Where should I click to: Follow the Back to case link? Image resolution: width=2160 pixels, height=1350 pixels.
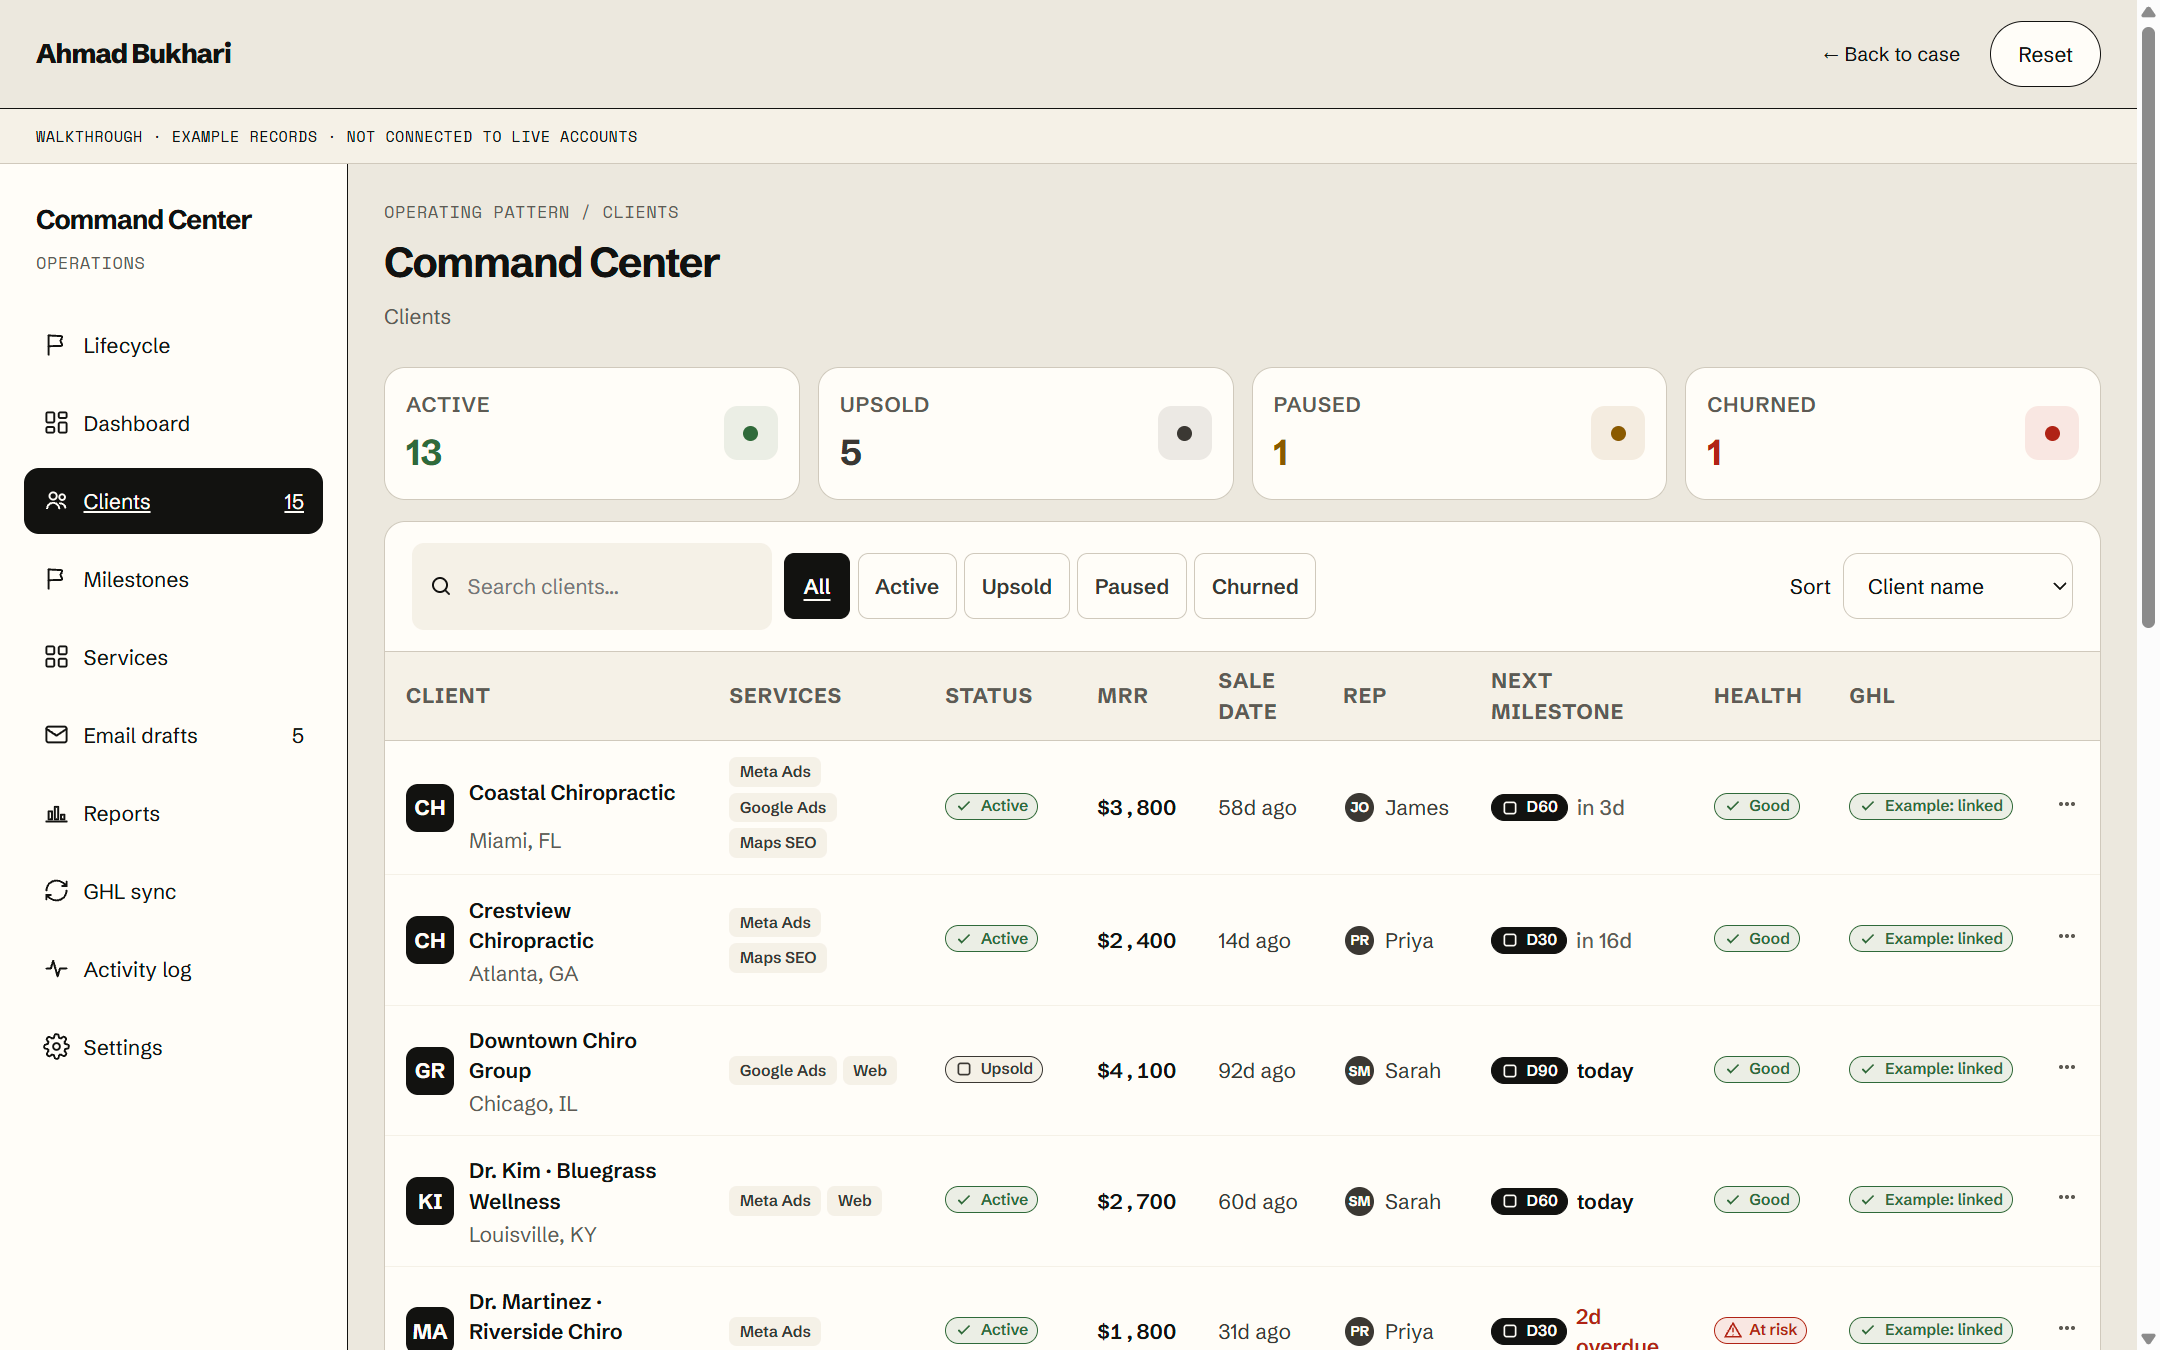[x=1890, y=54]
